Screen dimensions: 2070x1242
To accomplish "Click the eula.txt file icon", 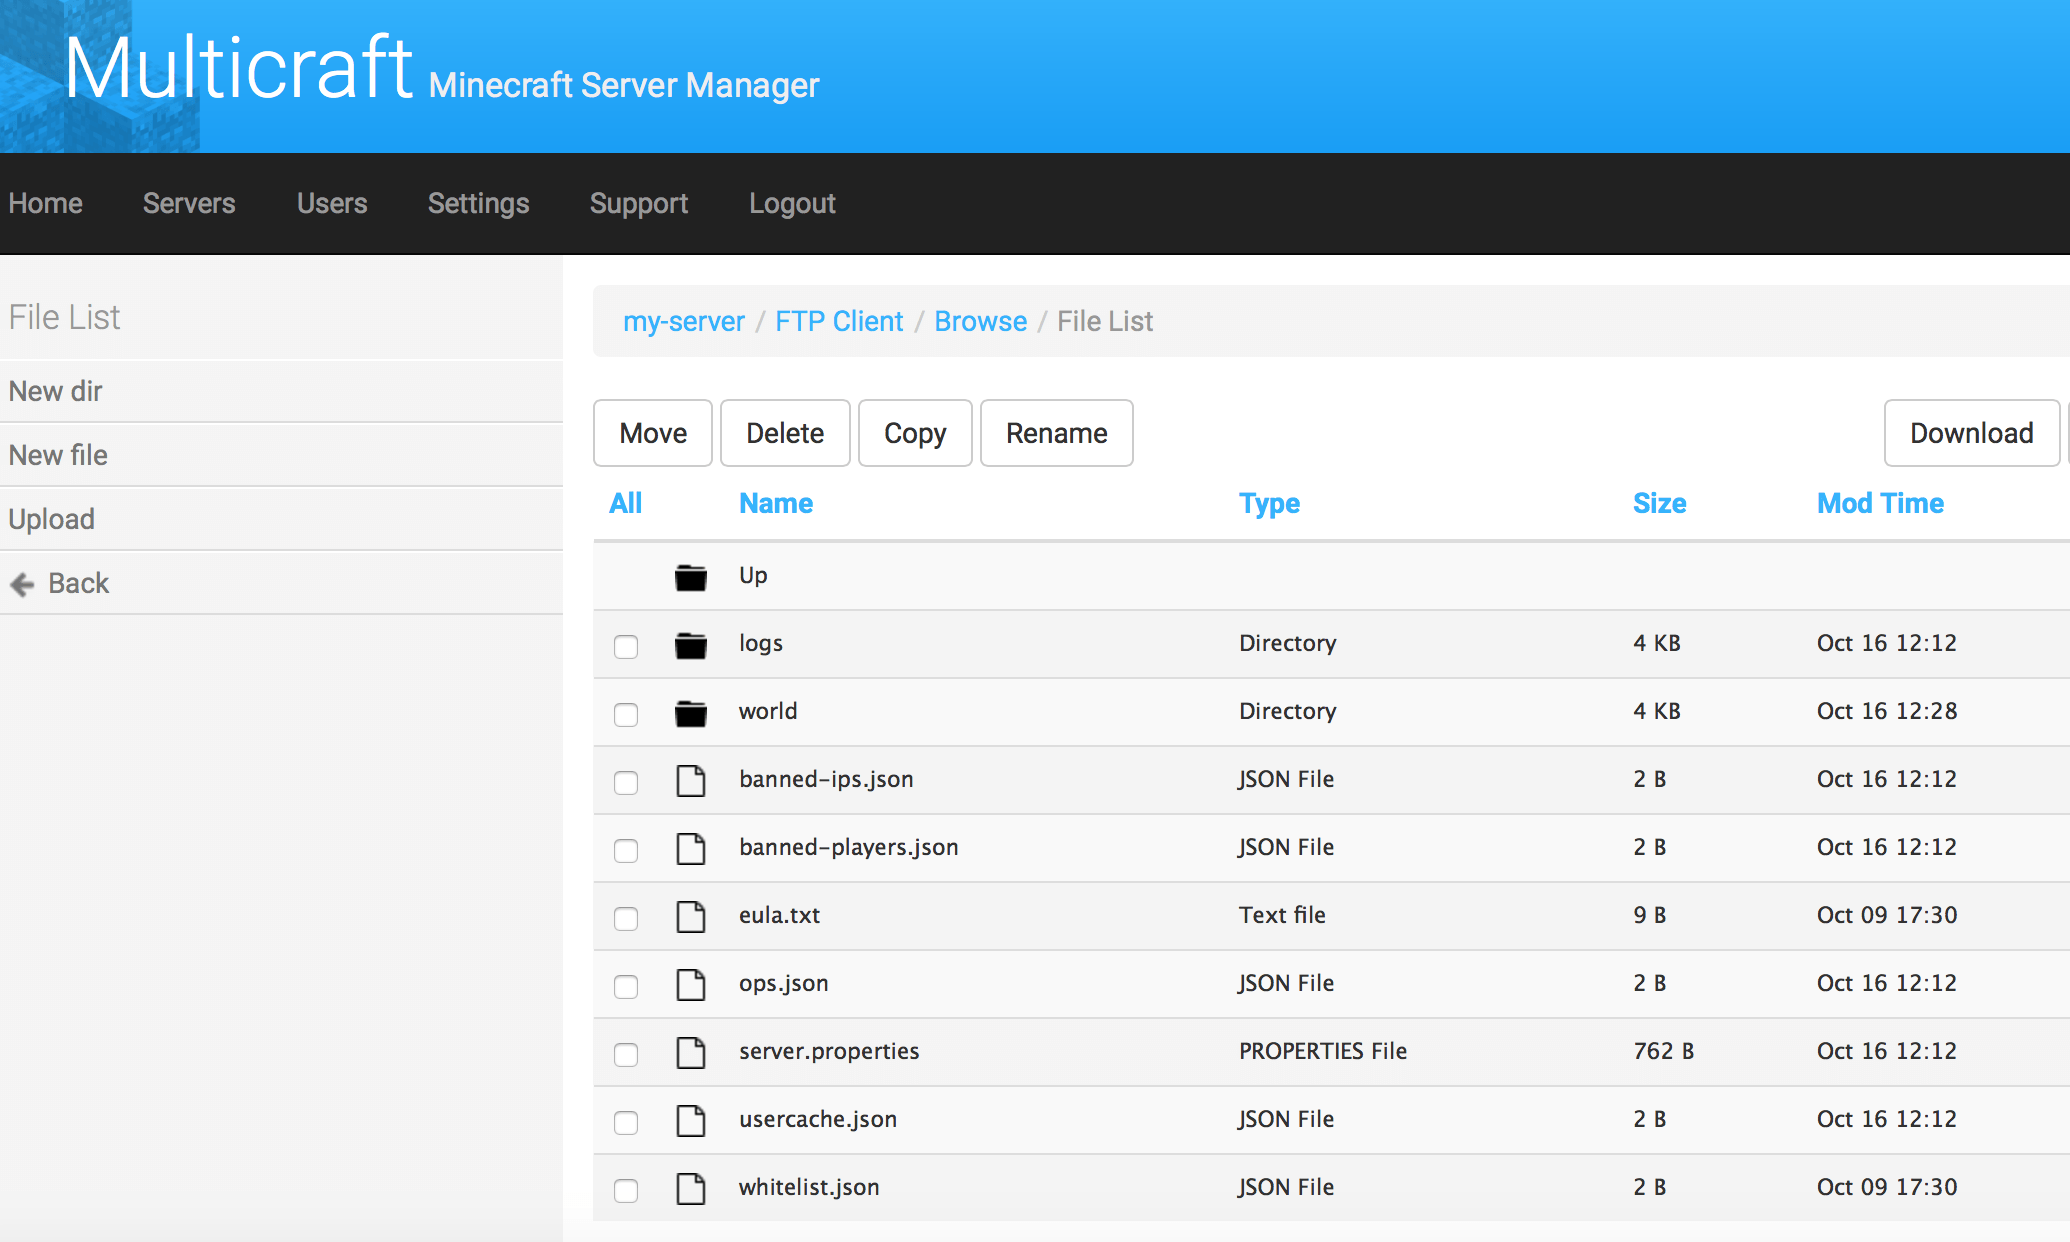I will click(x=690, y=916).
